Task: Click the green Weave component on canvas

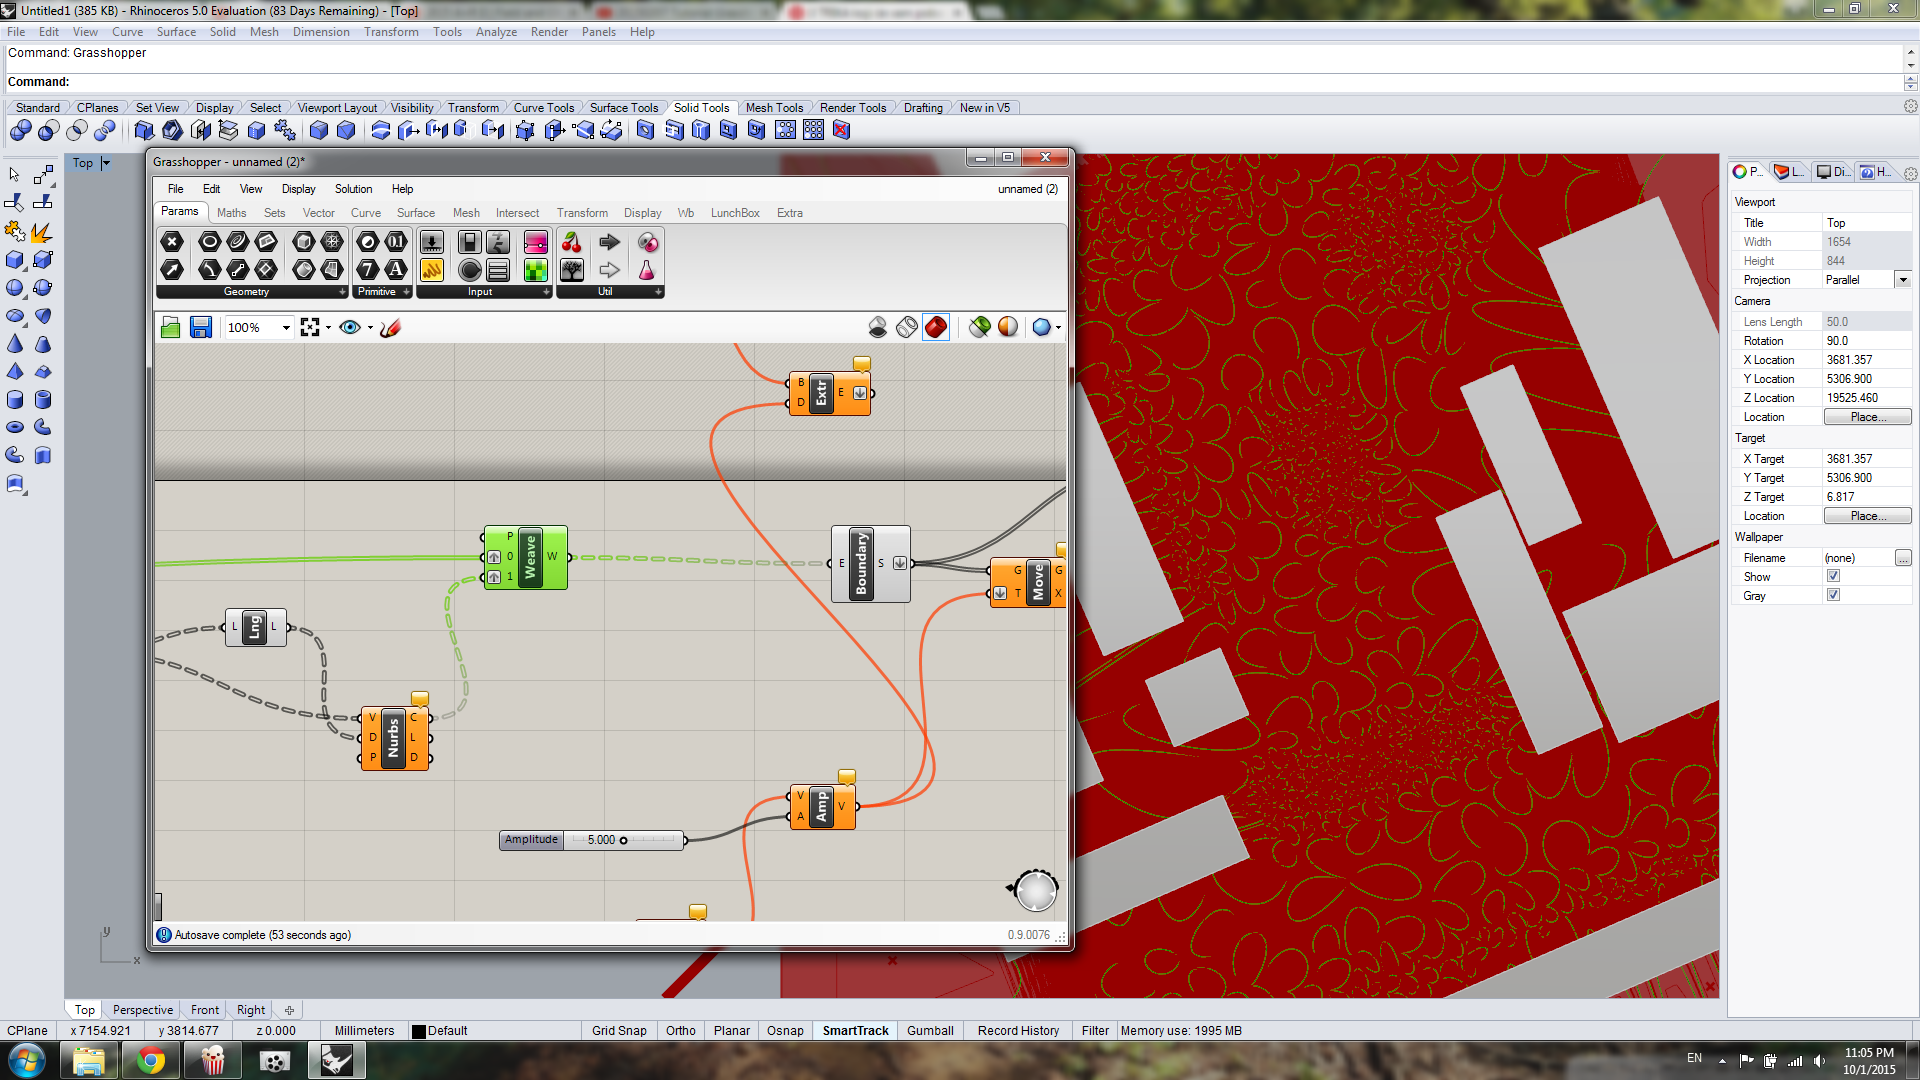Action: pyautogui.click(x=526, y=557)
